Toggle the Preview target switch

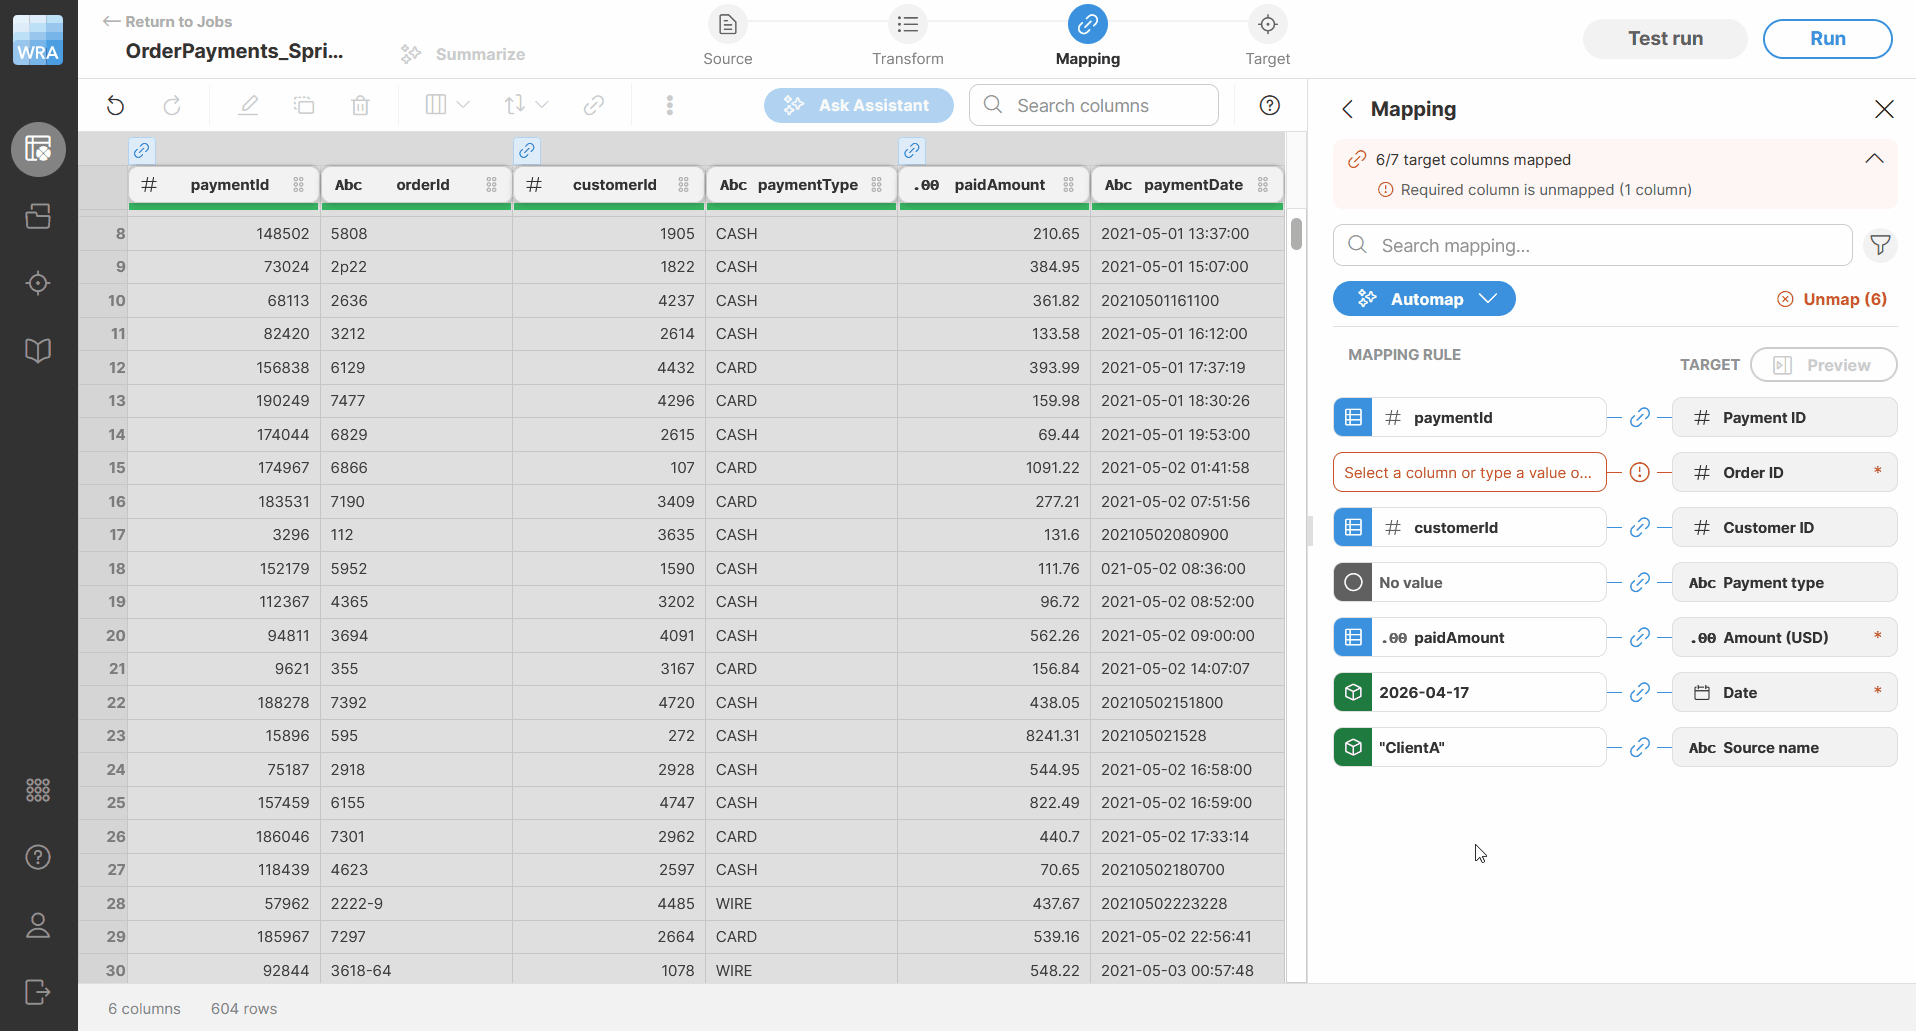point(1823,365)
